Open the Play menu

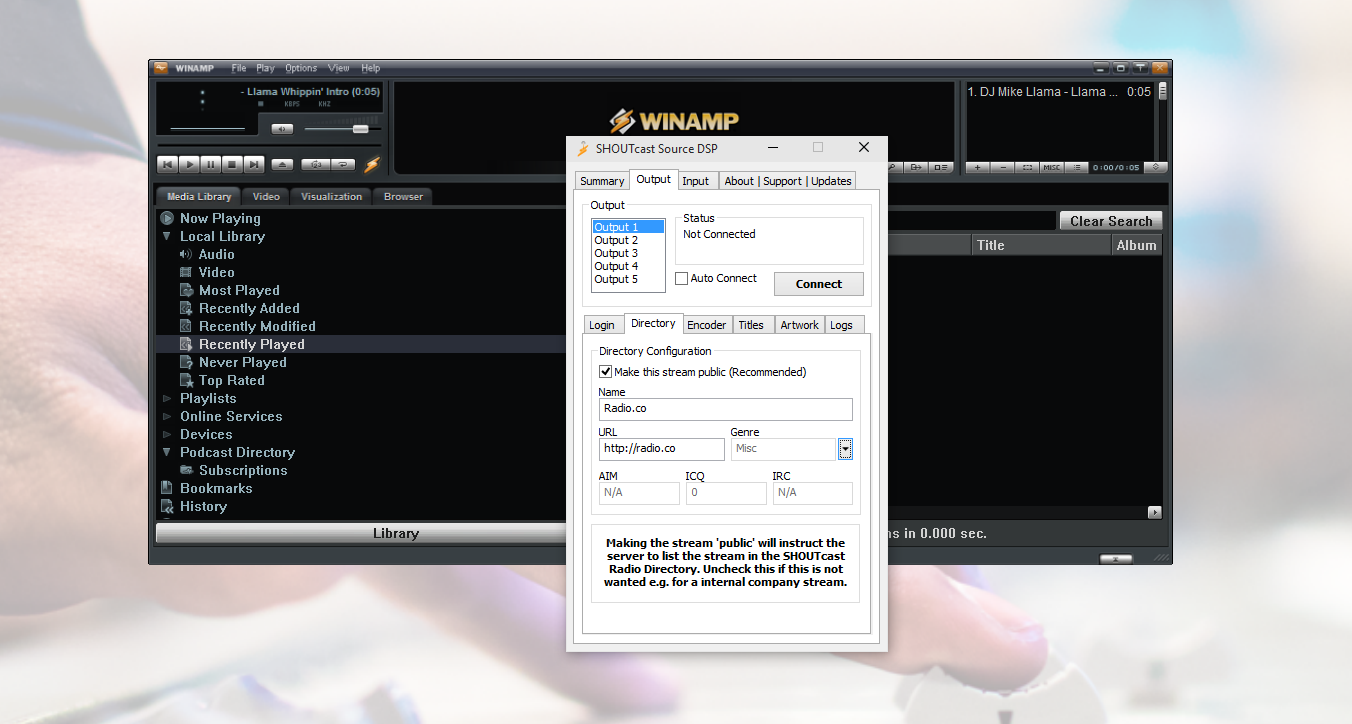(x=265, y=68)
